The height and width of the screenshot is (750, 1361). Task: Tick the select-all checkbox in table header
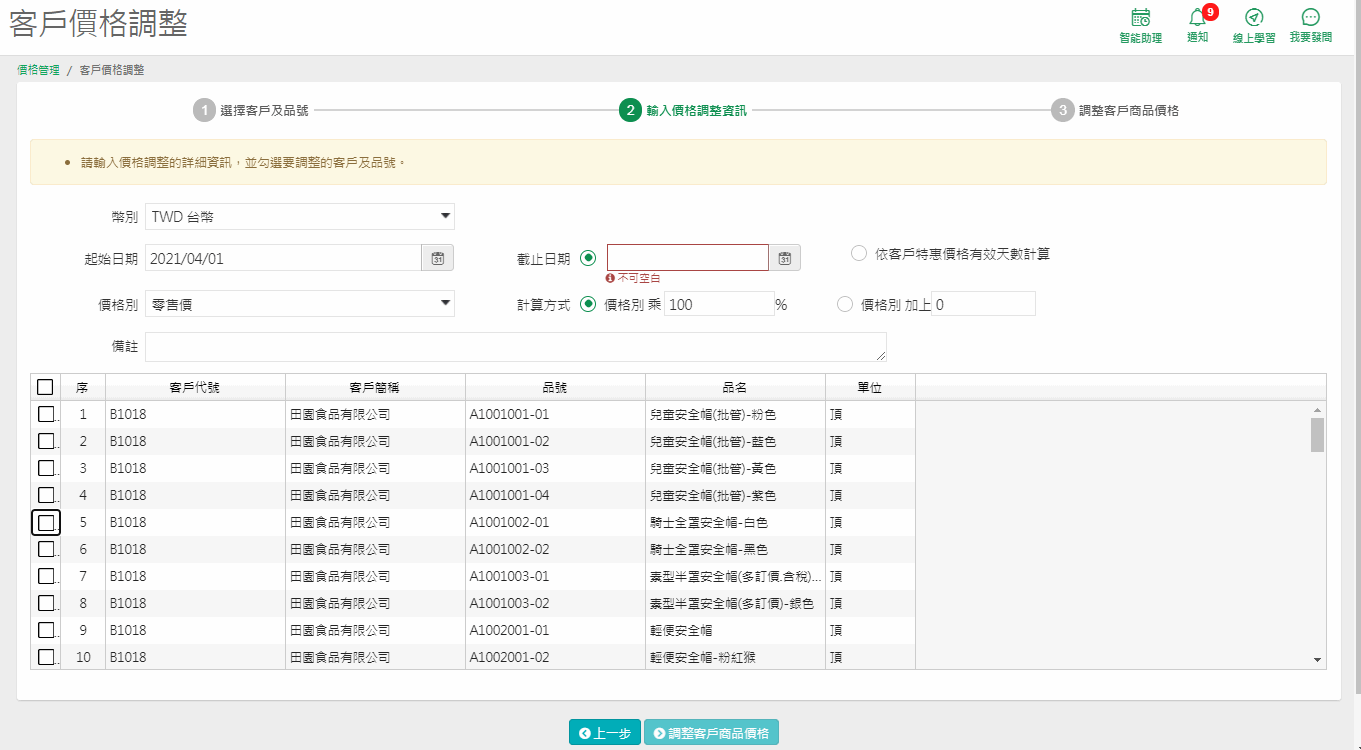pyautogui.click(x=45, y=387)
